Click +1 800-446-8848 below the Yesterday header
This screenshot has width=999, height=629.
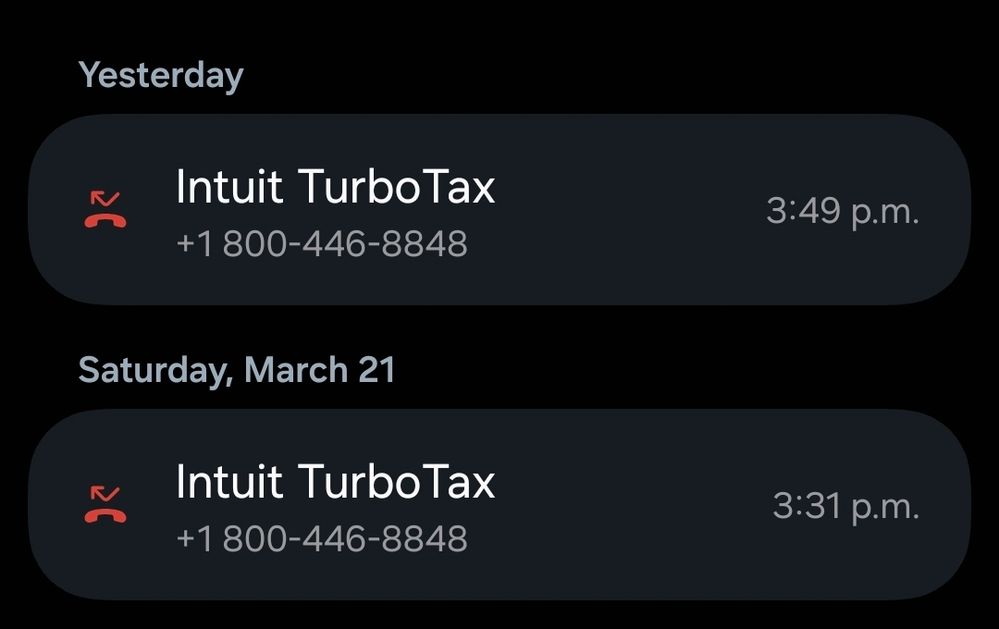(x=321, y=244)
